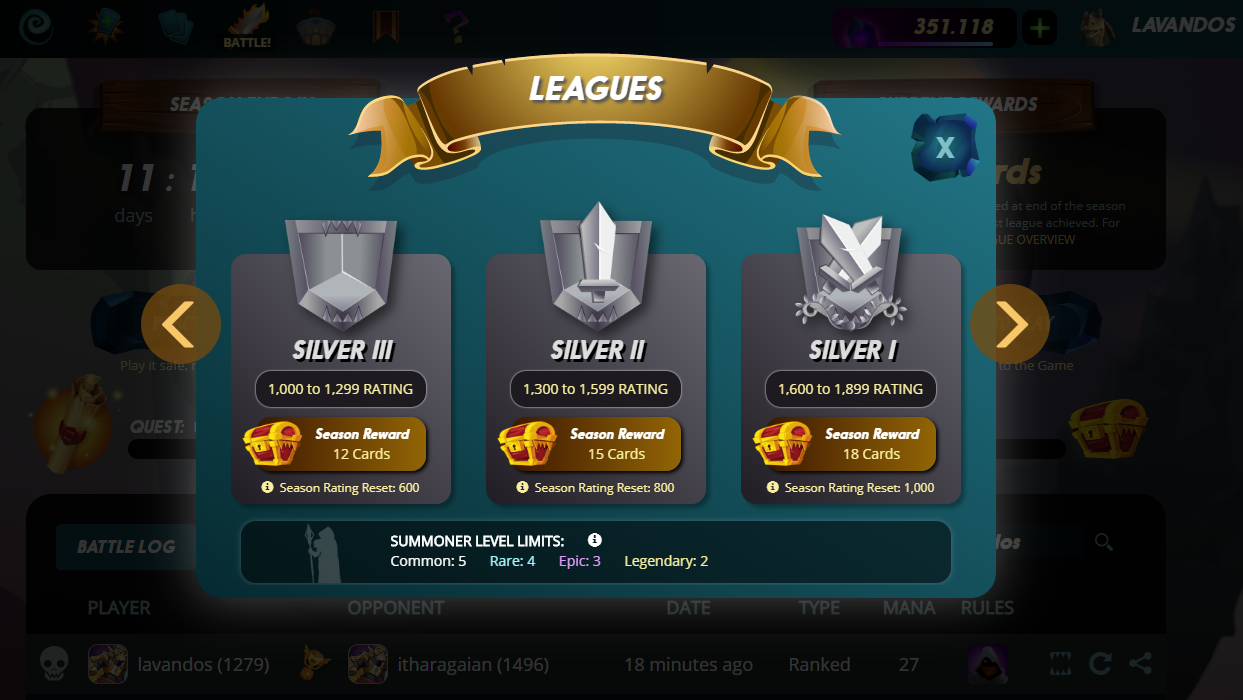Open the BATTLE! menu in top bar
Image resolution: width=1243 pixels, height=700 pixels.
(x=247, y=27)
